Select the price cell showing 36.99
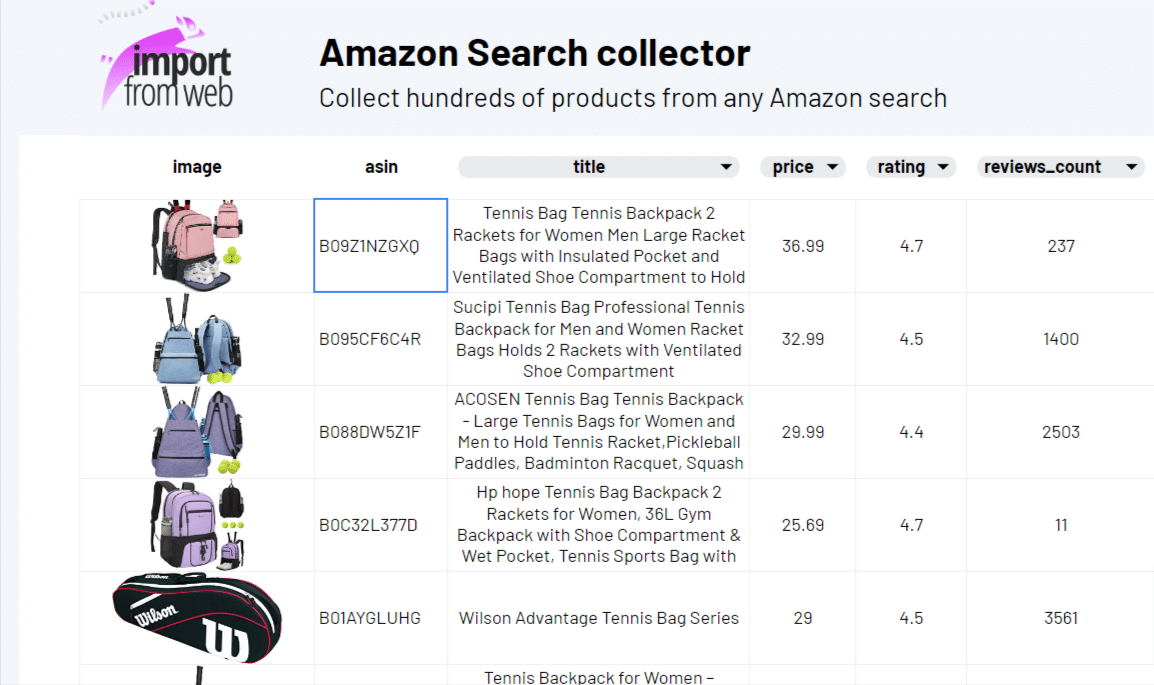 point(803,246)
